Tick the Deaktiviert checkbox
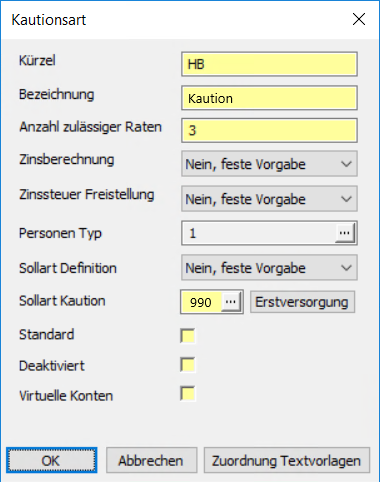This screenshot has width=380, height=482. [188, 364]
